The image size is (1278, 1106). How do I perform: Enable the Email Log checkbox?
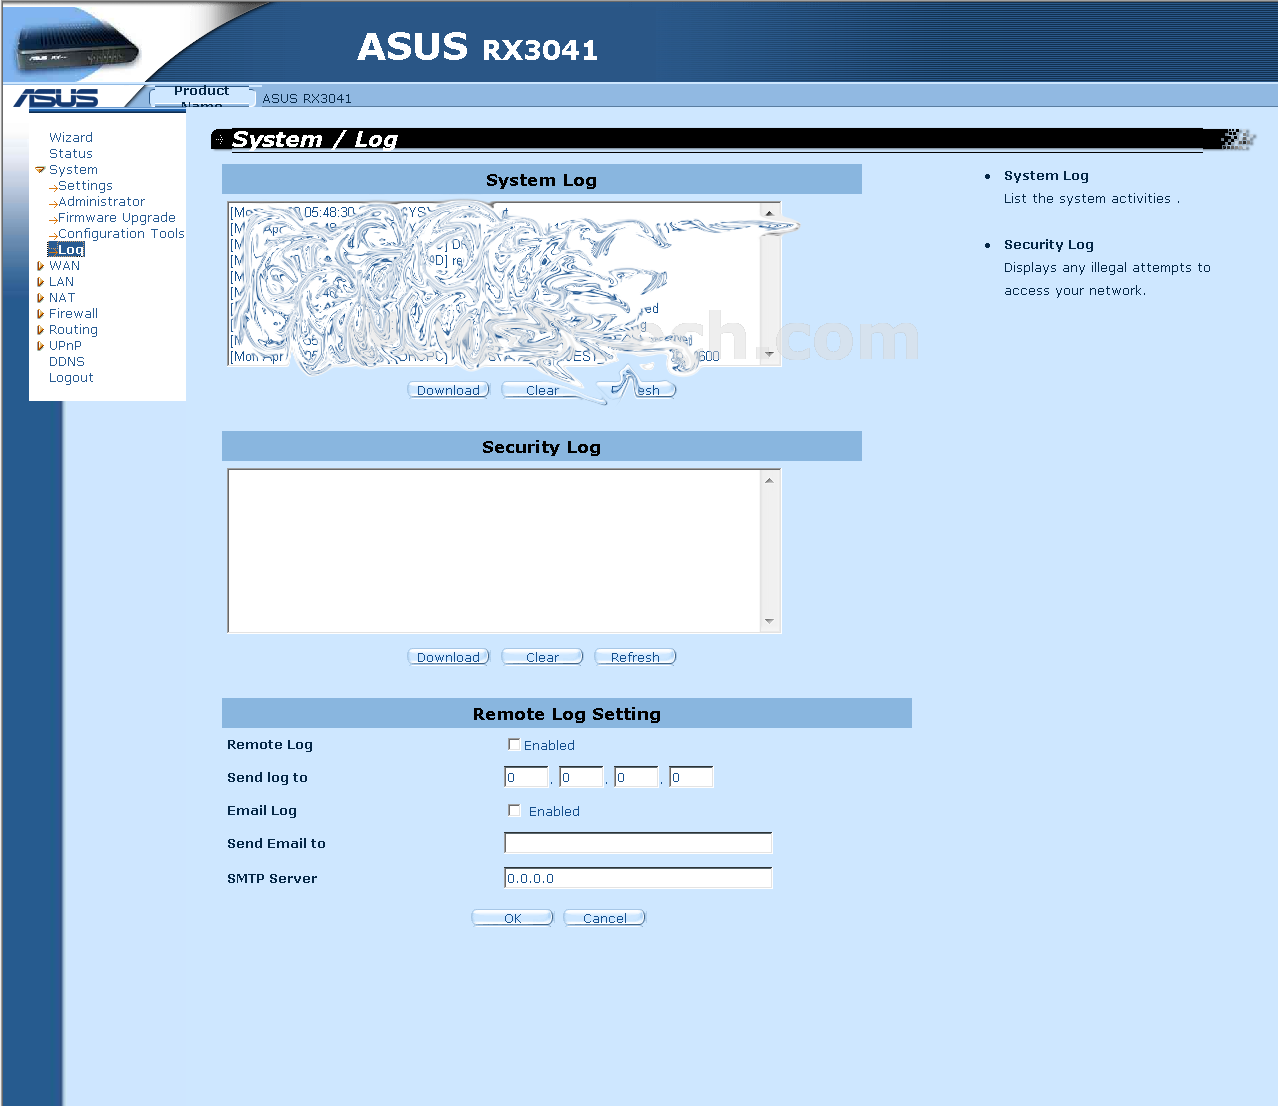click(514, 810)
